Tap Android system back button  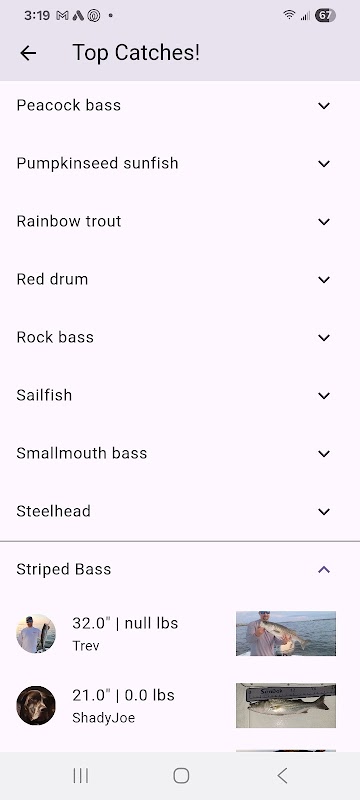coord(282,776)
